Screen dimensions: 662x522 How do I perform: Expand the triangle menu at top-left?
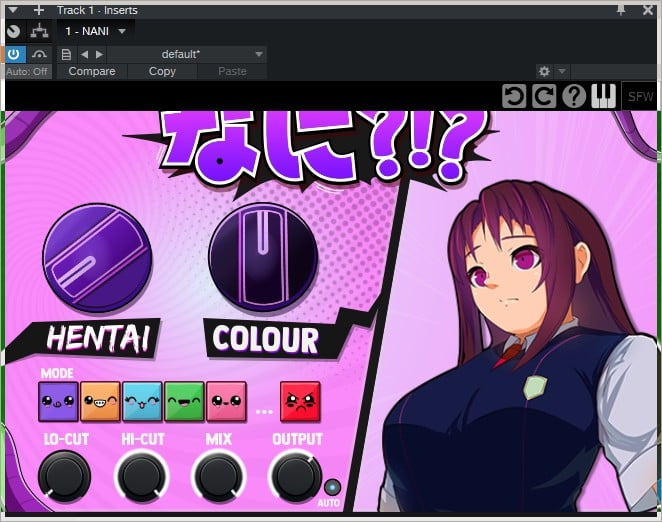click(x=13, y=10)
